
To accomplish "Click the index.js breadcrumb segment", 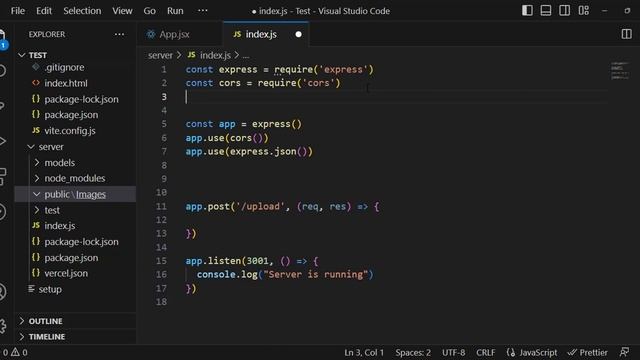I will (x=210, y=55).
